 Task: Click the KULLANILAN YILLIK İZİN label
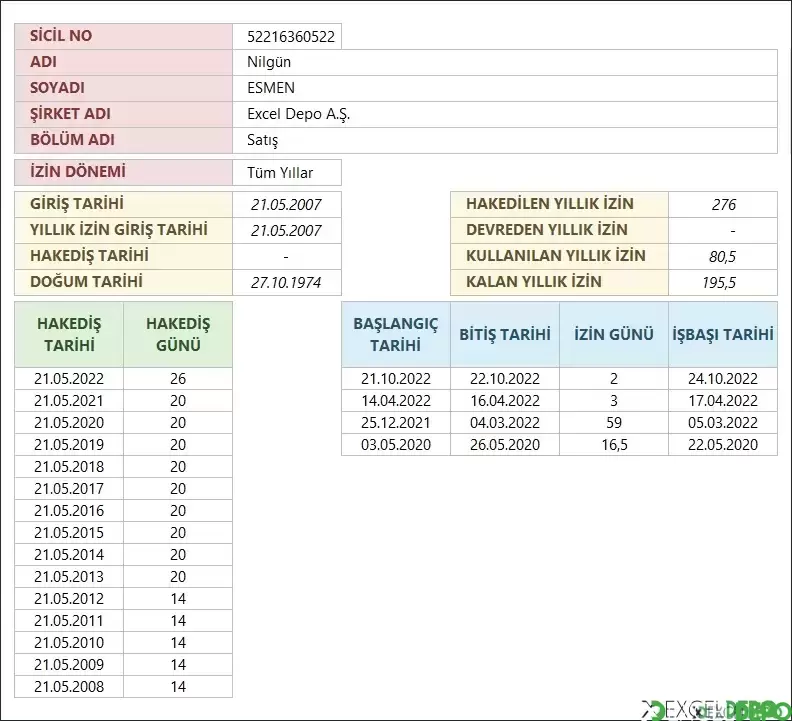559,256
